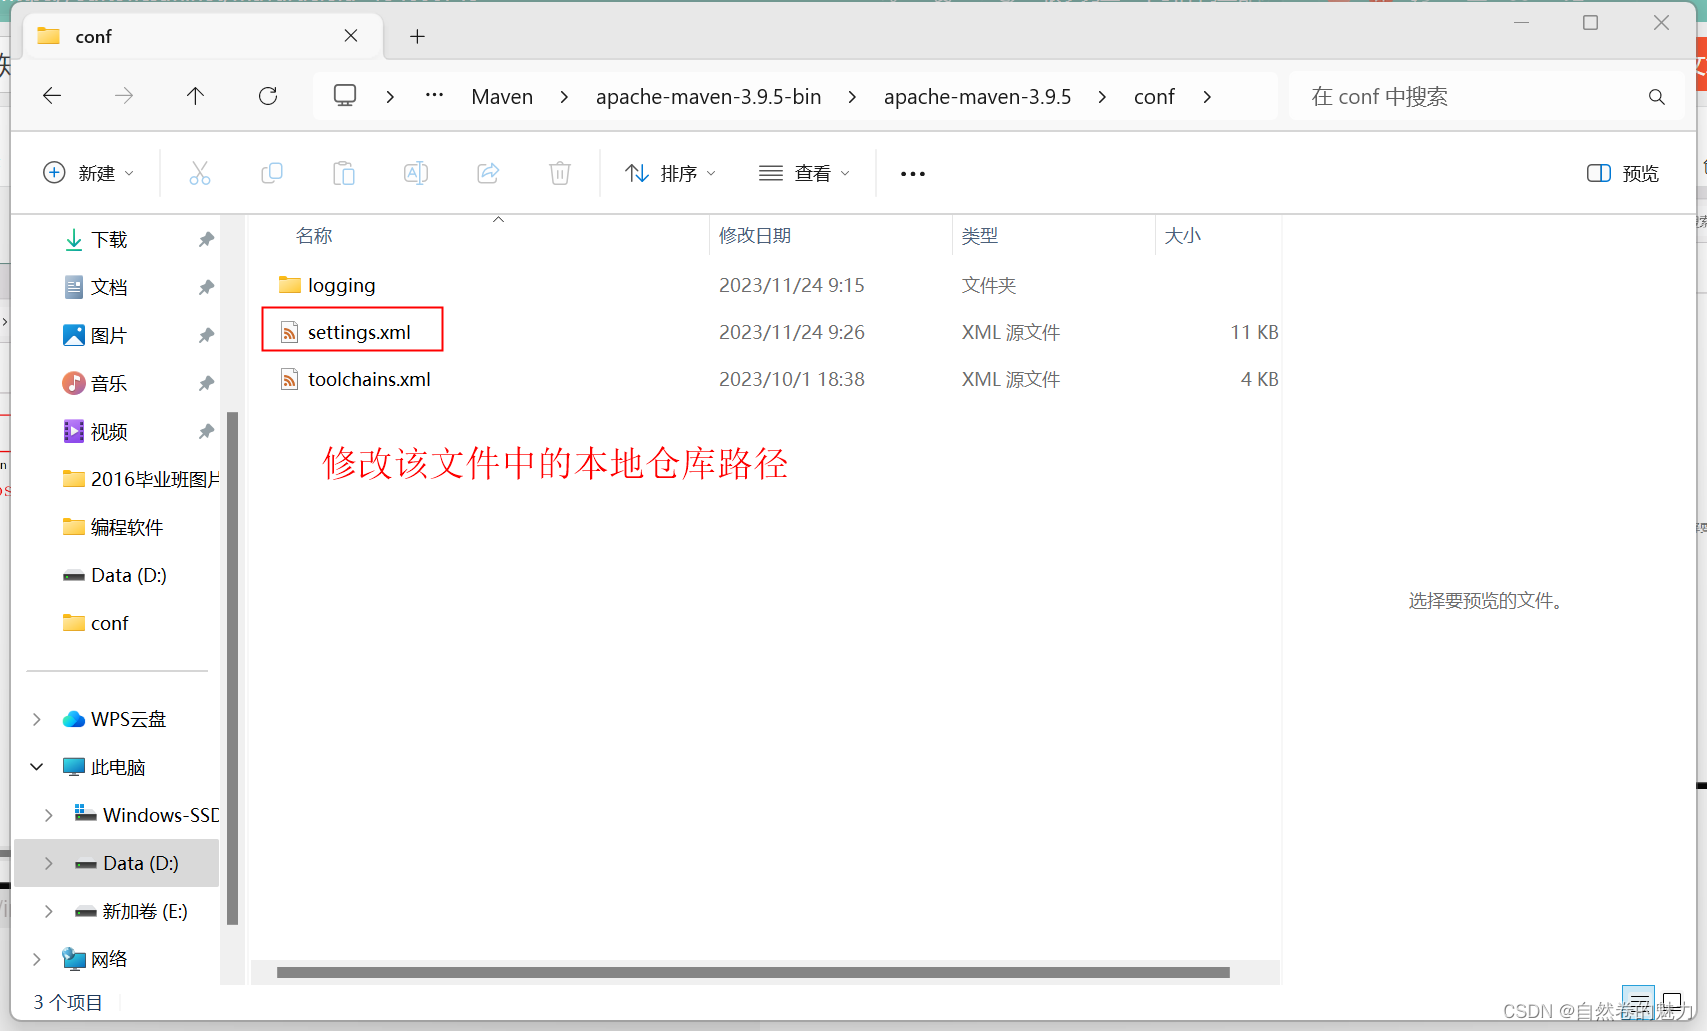The height and width of the screenshot is (1031, 1707).
Task: Click pin icon next to 视频
Action: pos(206,431)
